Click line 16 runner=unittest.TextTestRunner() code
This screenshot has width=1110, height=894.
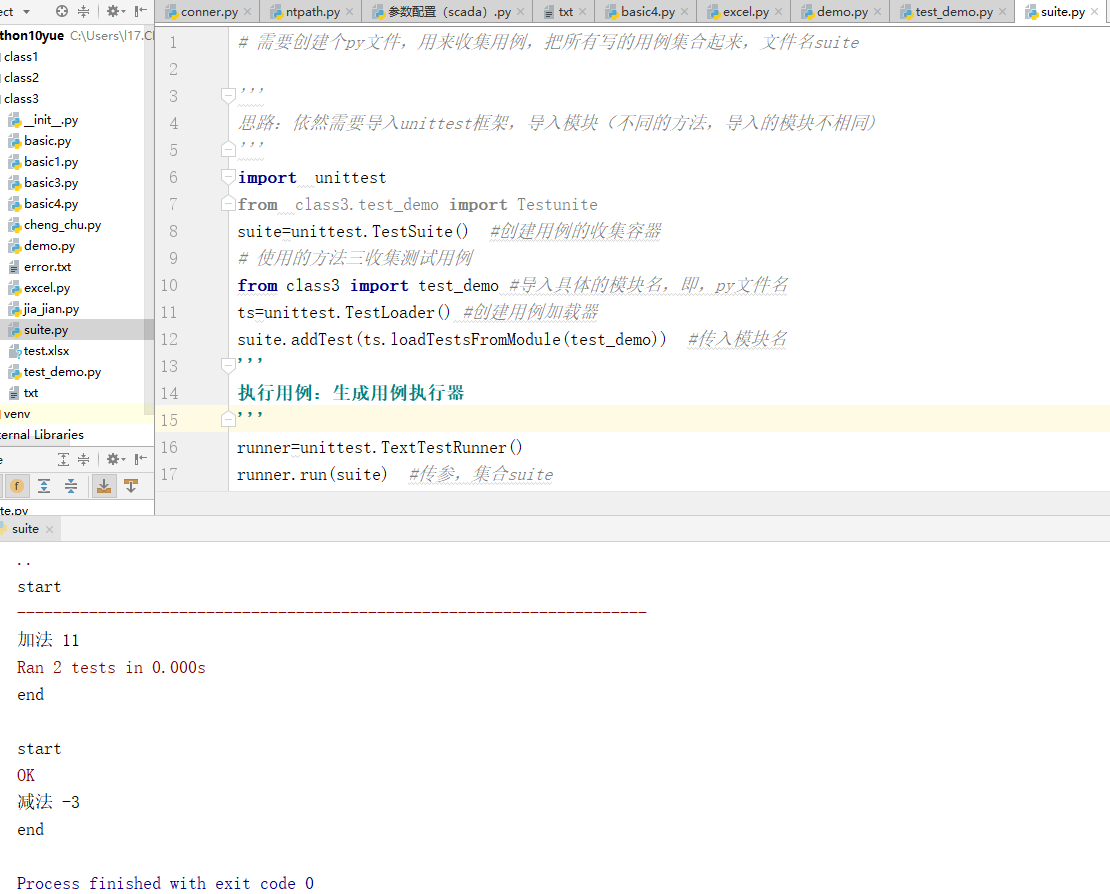pos(379,447)
